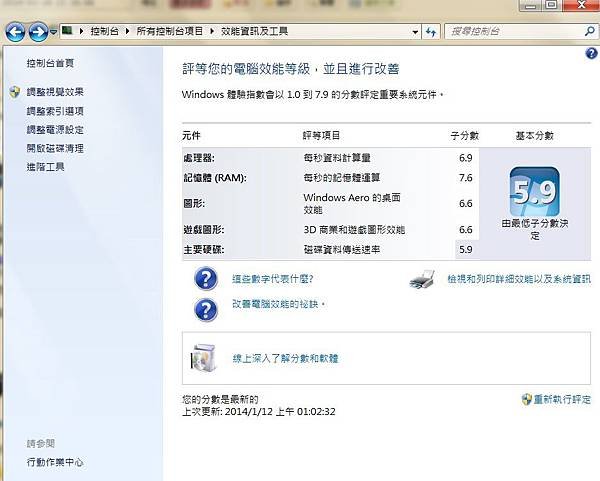This screenshot has height=481, width=600.
Task: Click the refresh button by address bar
Action: [x=431, y=32]
